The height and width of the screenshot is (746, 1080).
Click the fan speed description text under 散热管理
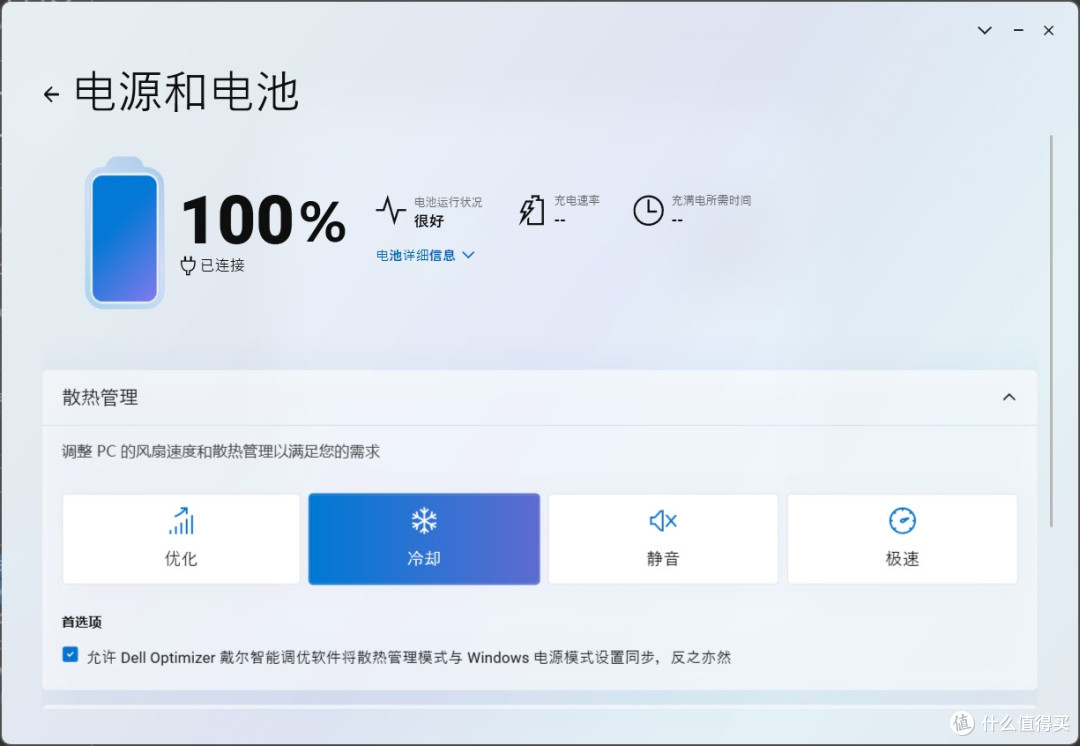click(x=221, y=452)
